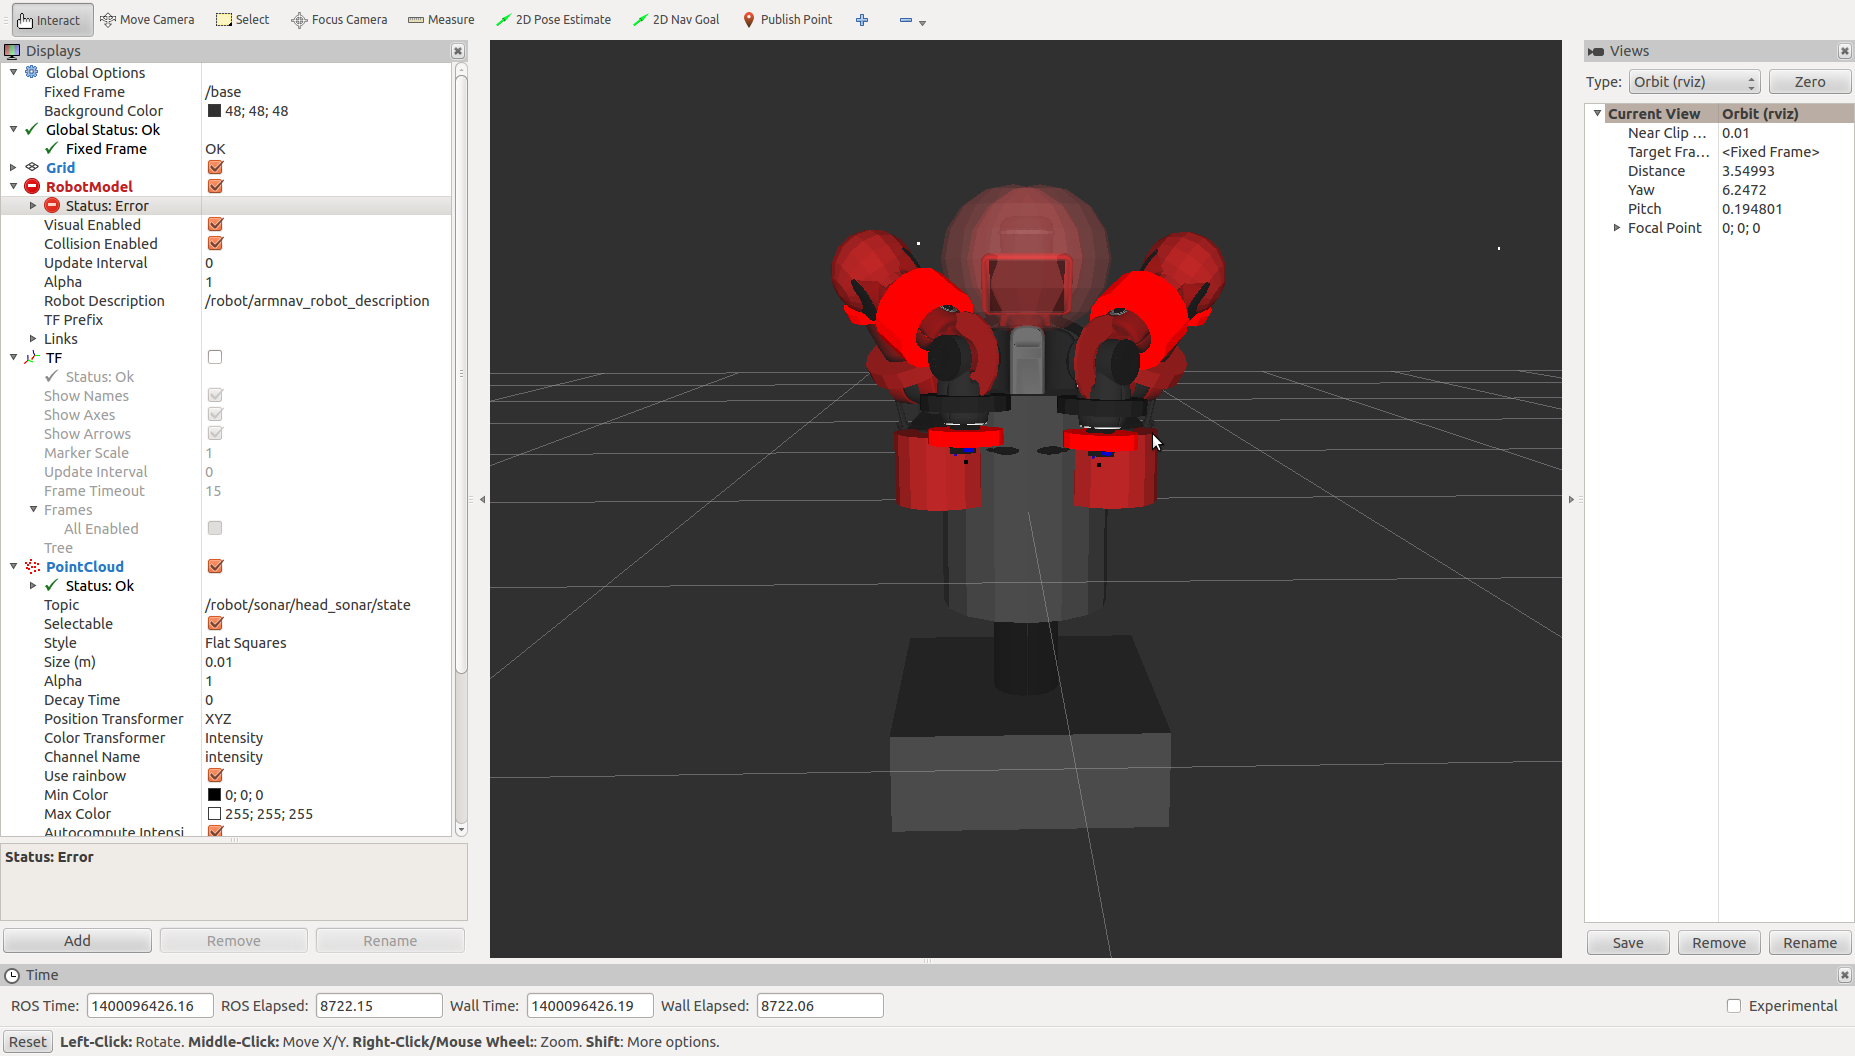Close the Views panel

point(1845,51)
